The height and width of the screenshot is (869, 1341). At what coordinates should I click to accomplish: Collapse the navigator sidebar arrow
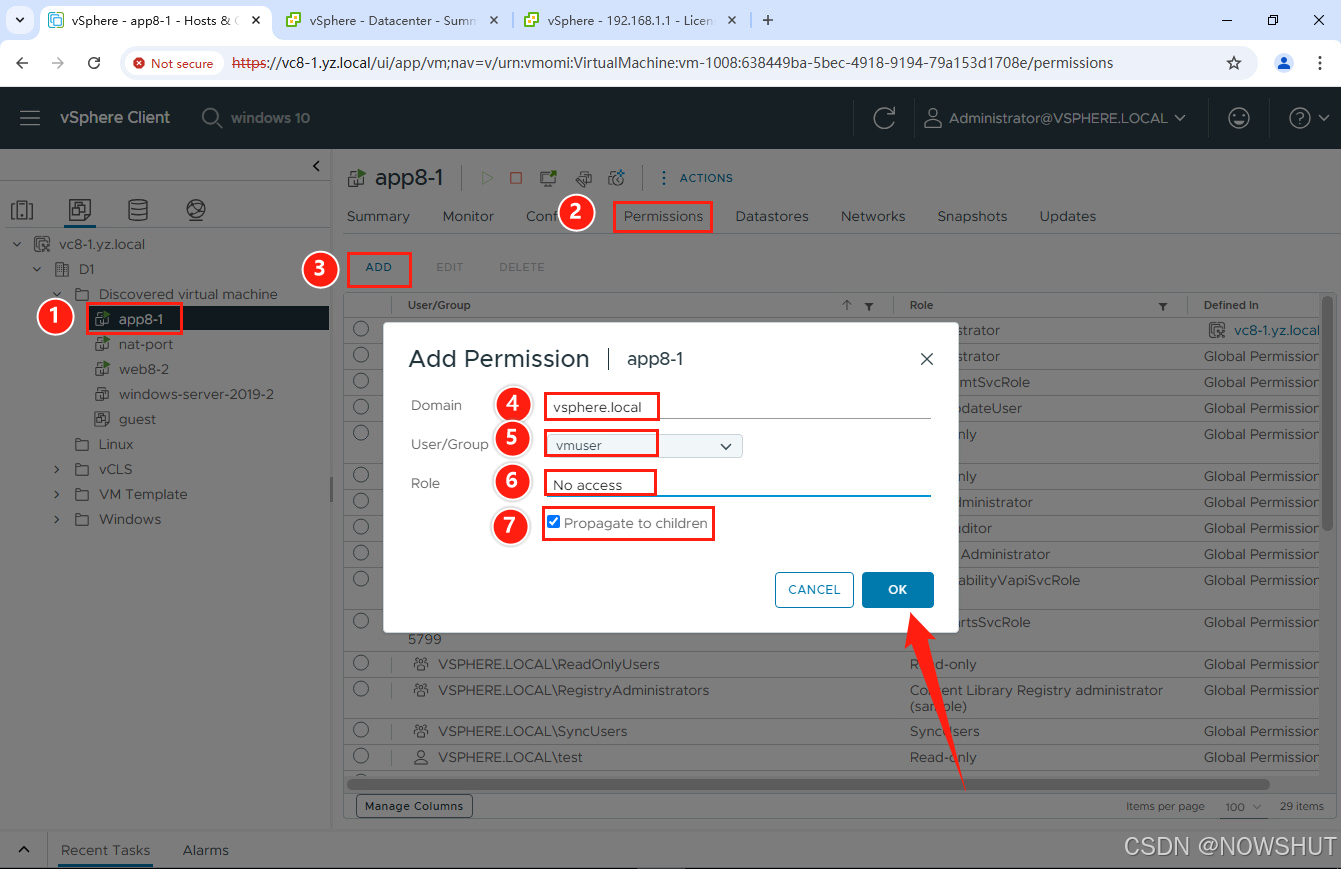click(x=316, y=166)
